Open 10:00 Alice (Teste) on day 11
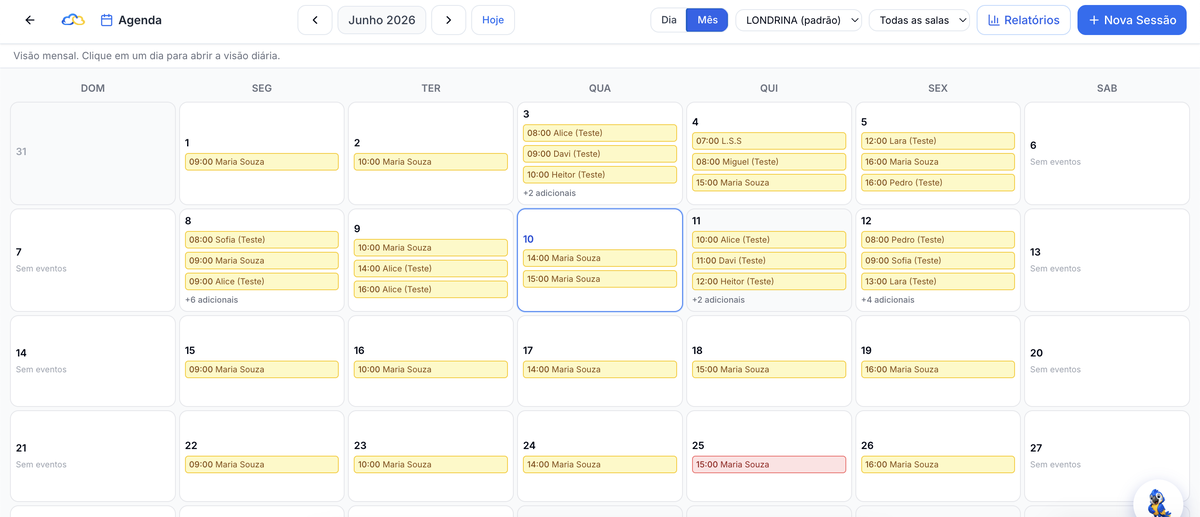This screenshot has height=517, width=1200. click(769, 240)
